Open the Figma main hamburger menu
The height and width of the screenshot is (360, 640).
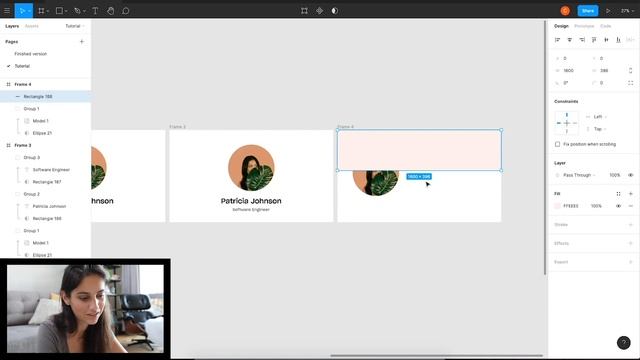[x=7, y=11]
